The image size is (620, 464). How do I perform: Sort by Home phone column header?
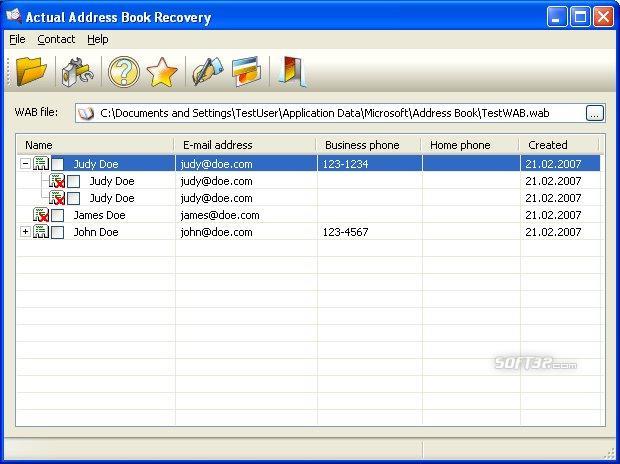470,145
